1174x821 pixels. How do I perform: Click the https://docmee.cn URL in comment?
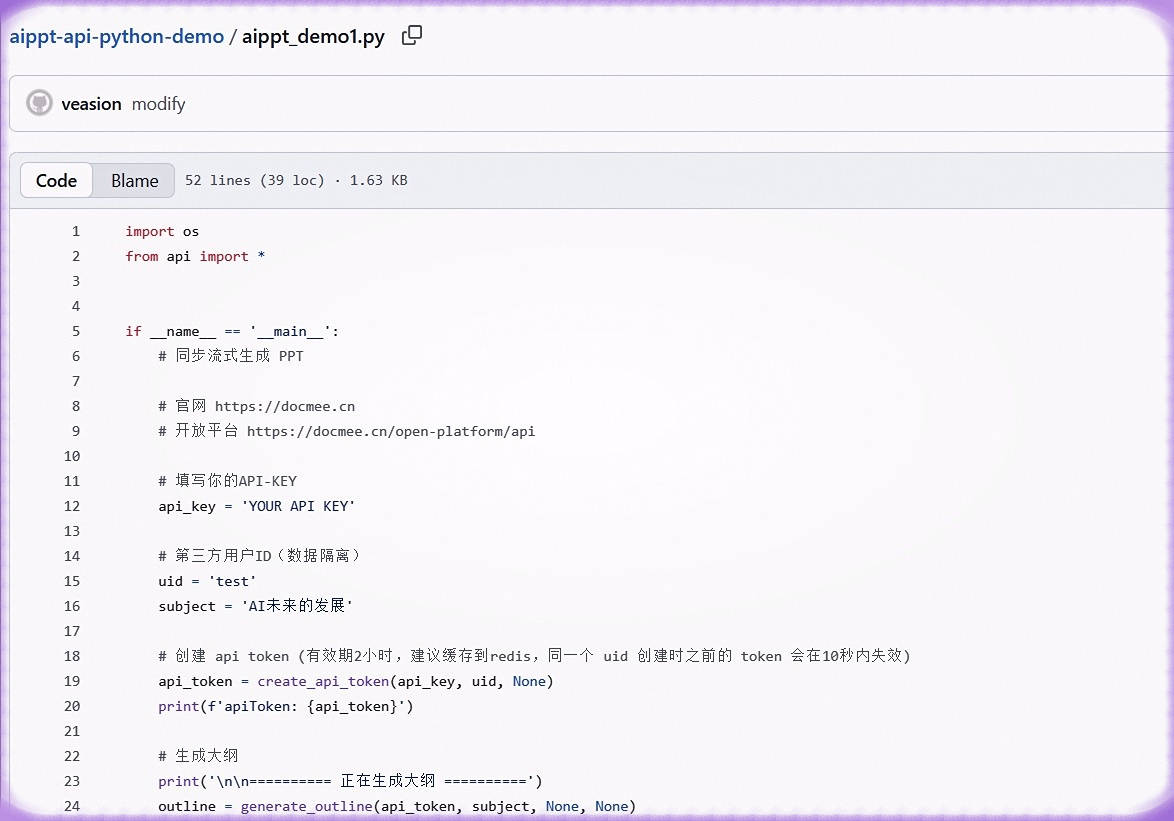(x=285, y=406)
